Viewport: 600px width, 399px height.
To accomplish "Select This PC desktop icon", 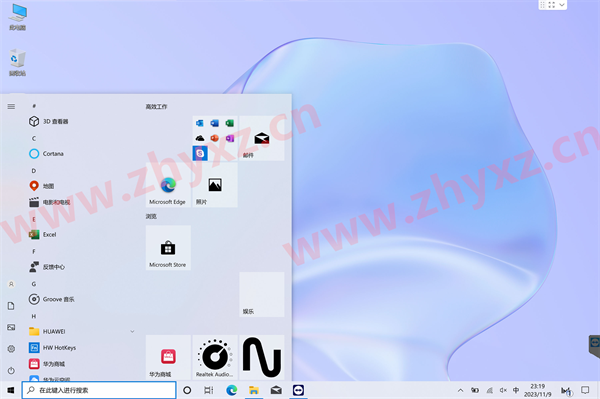I will click(x=18, y=17).
